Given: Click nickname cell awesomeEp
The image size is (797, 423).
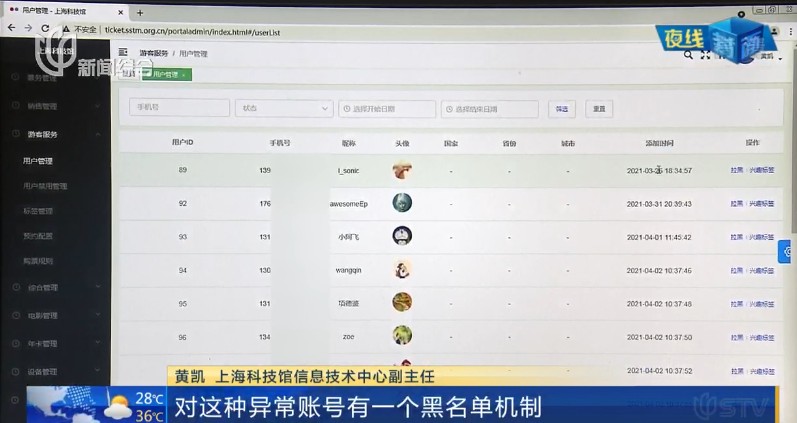Looking at the screenshot, I should [x=349, y=204].
